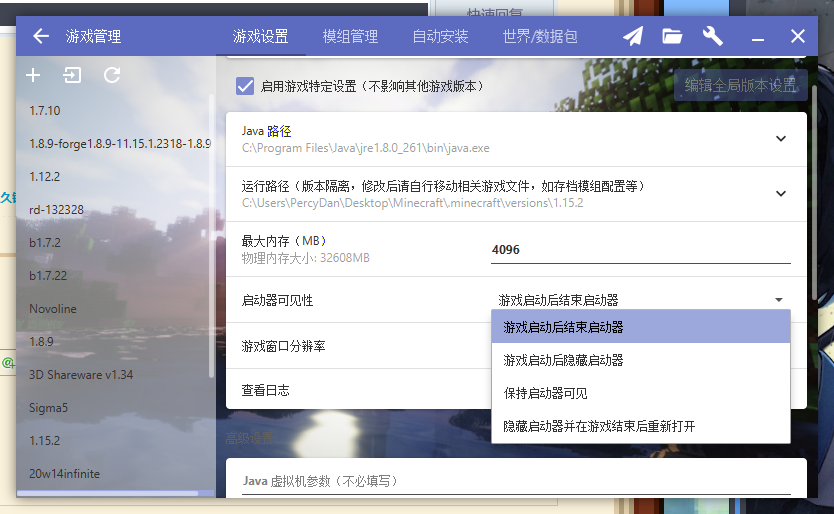Switch to the 模组管理 tab
The height and width of the screenshot is (514, 834).
(x=350, y=36)
